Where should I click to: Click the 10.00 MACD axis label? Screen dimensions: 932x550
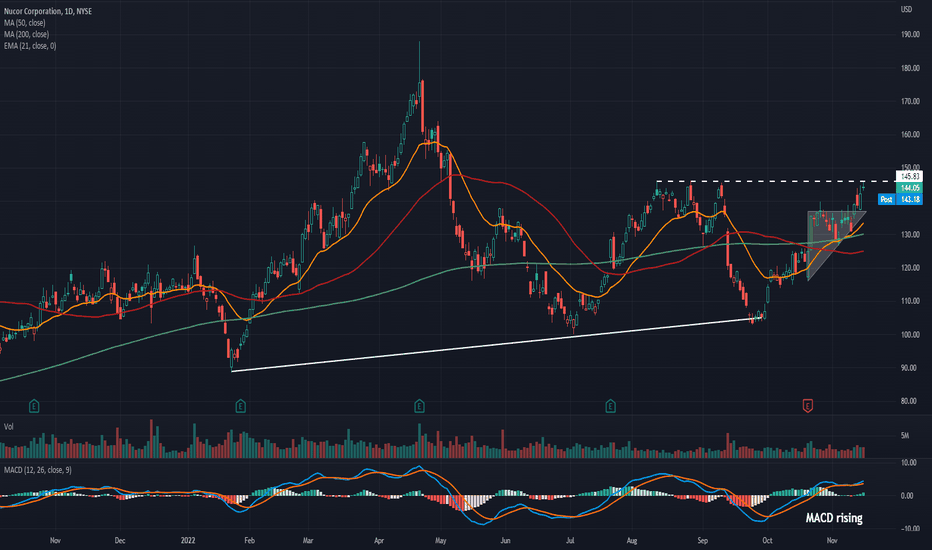point(909,463)
